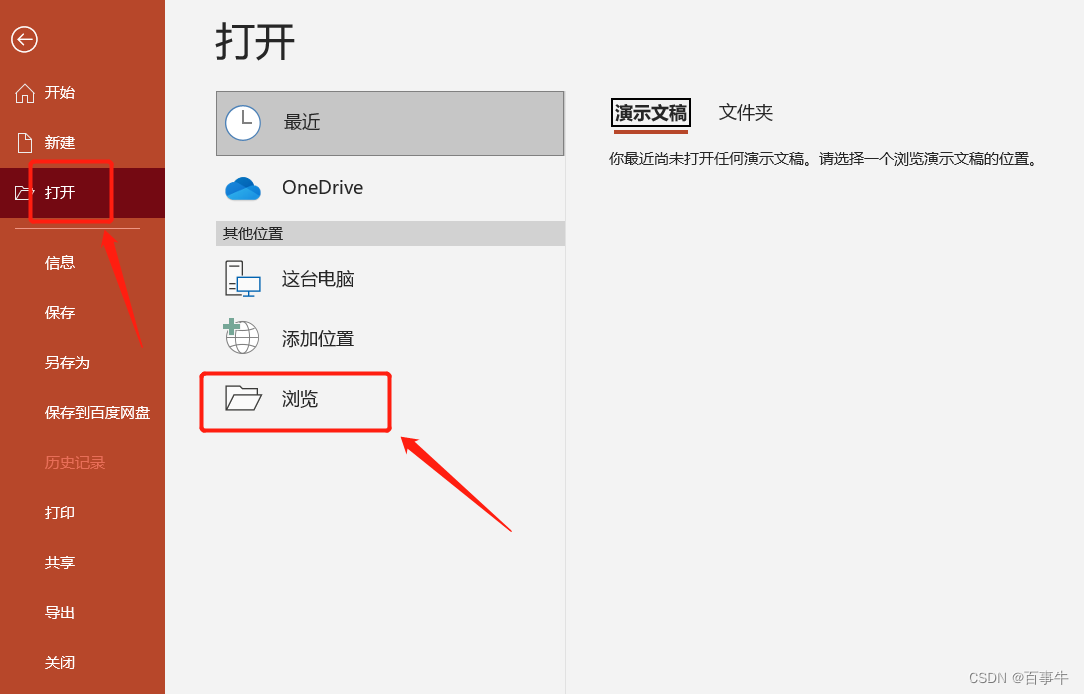Click the clock icon for 最近

coord(243,123)
